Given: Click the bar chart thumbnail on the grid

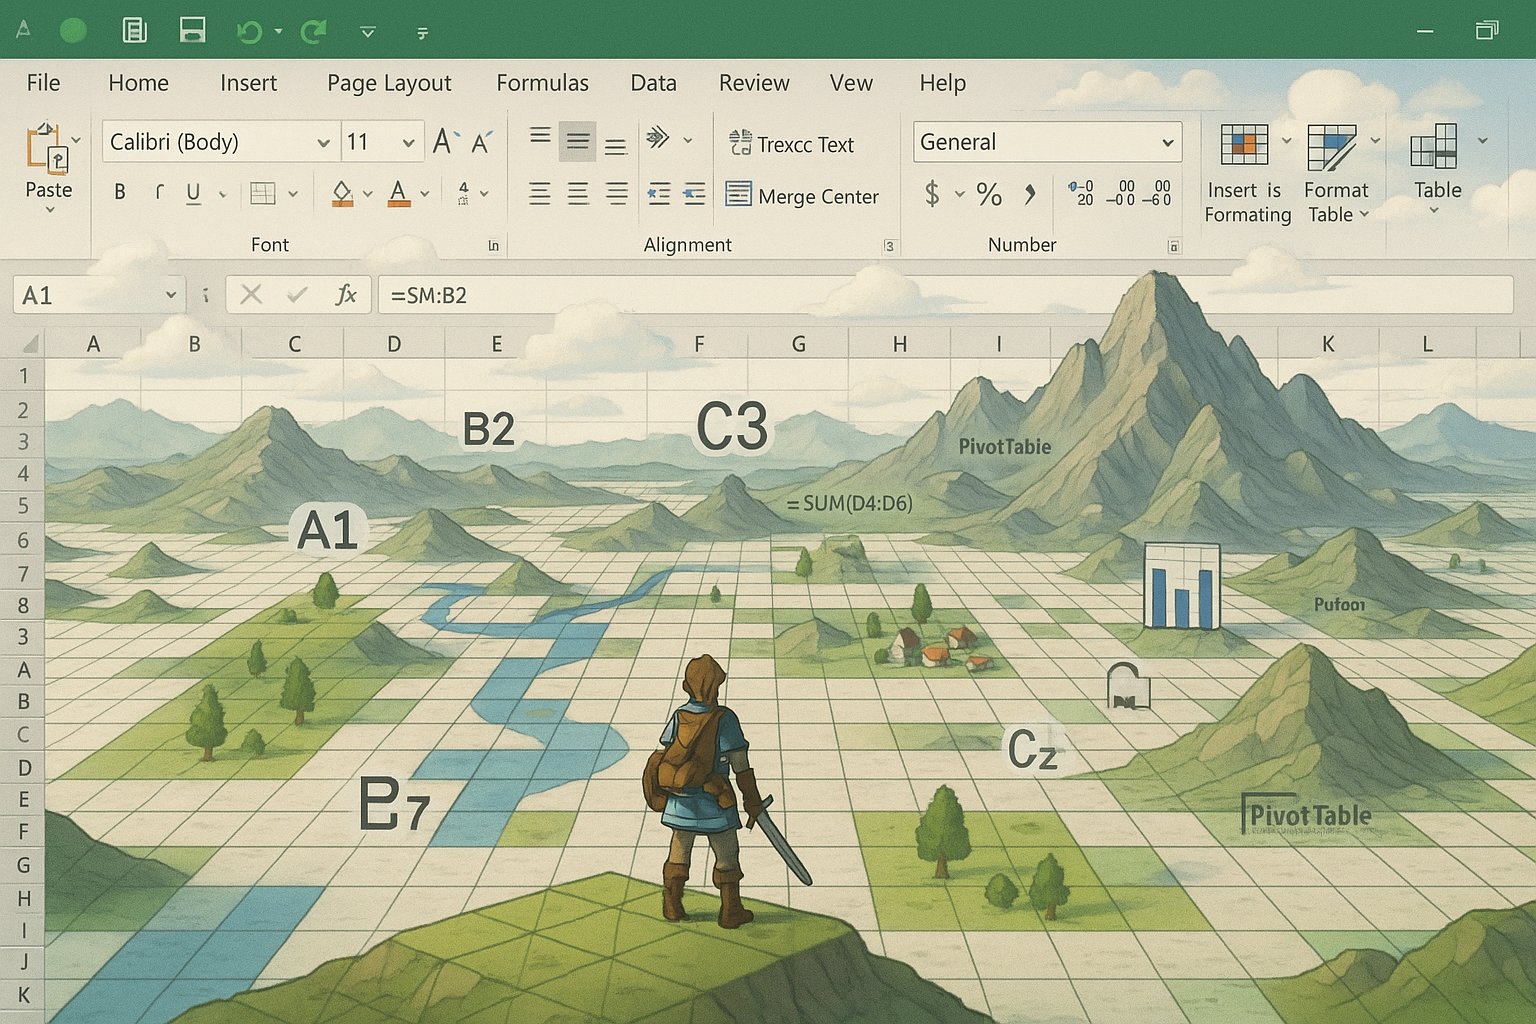Looking at the screenshot, I should click(x=1182, y=586).
